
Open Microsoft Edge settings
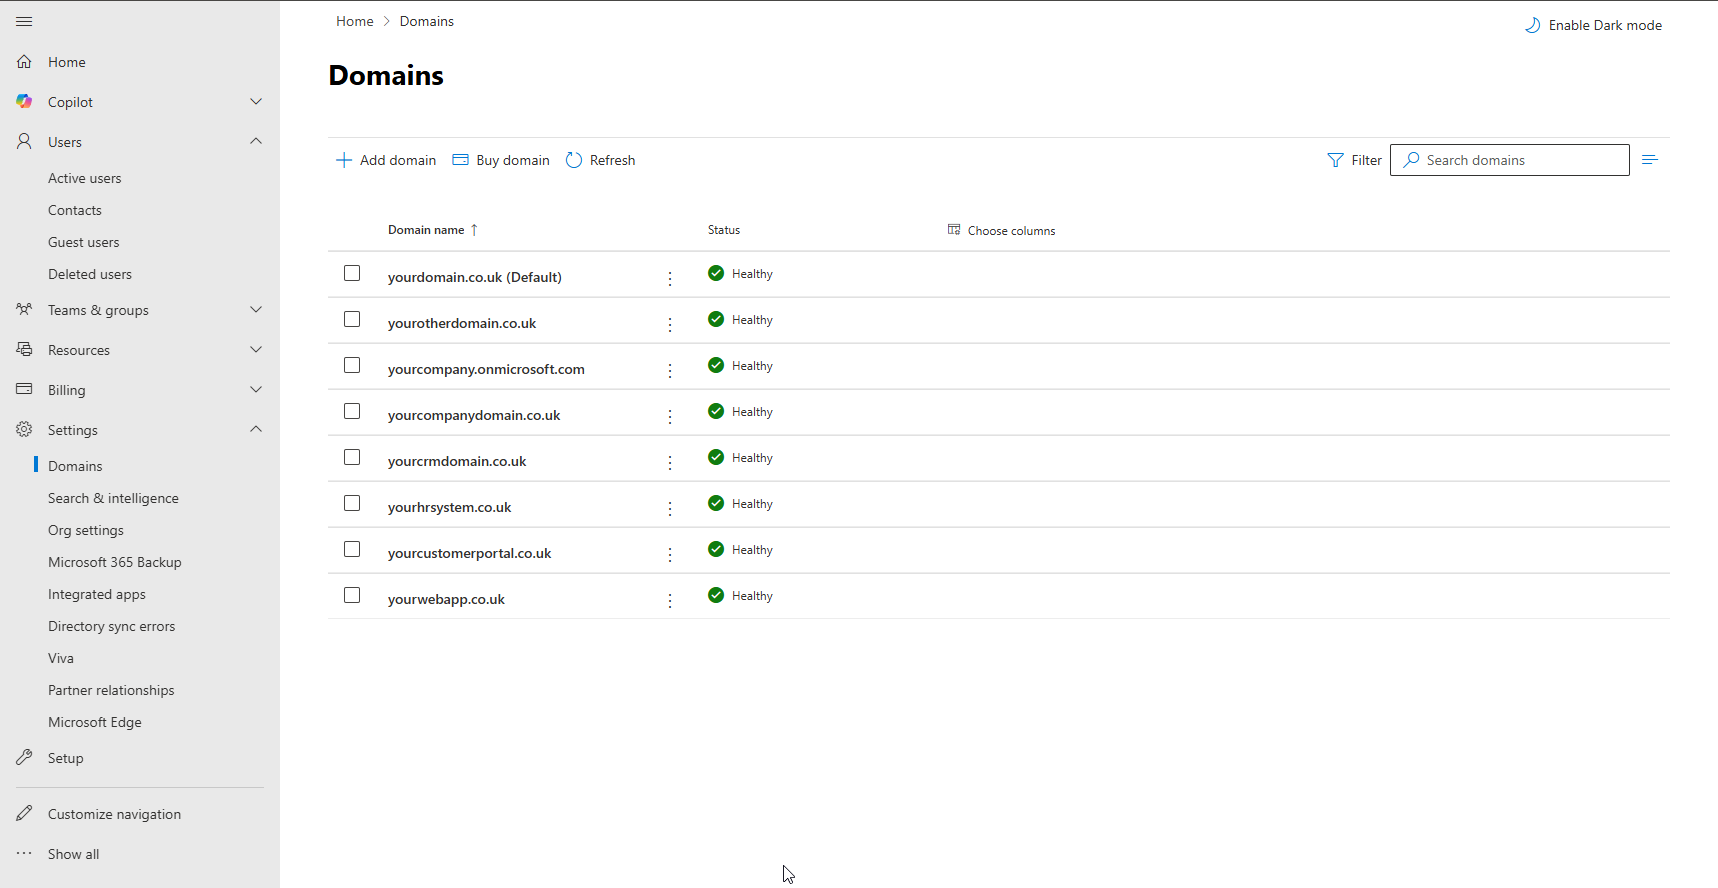[x=95, y=722]
